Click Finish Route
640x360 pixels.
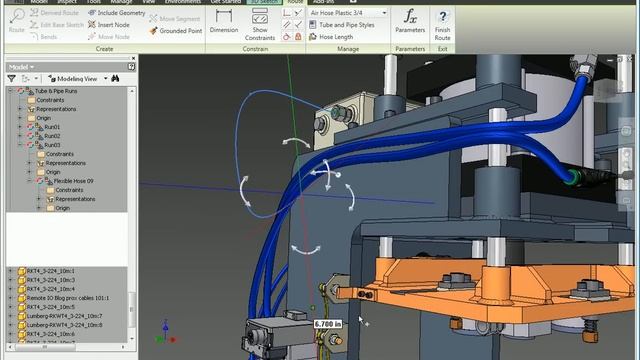pyautogui.click(x=442, y=25)
